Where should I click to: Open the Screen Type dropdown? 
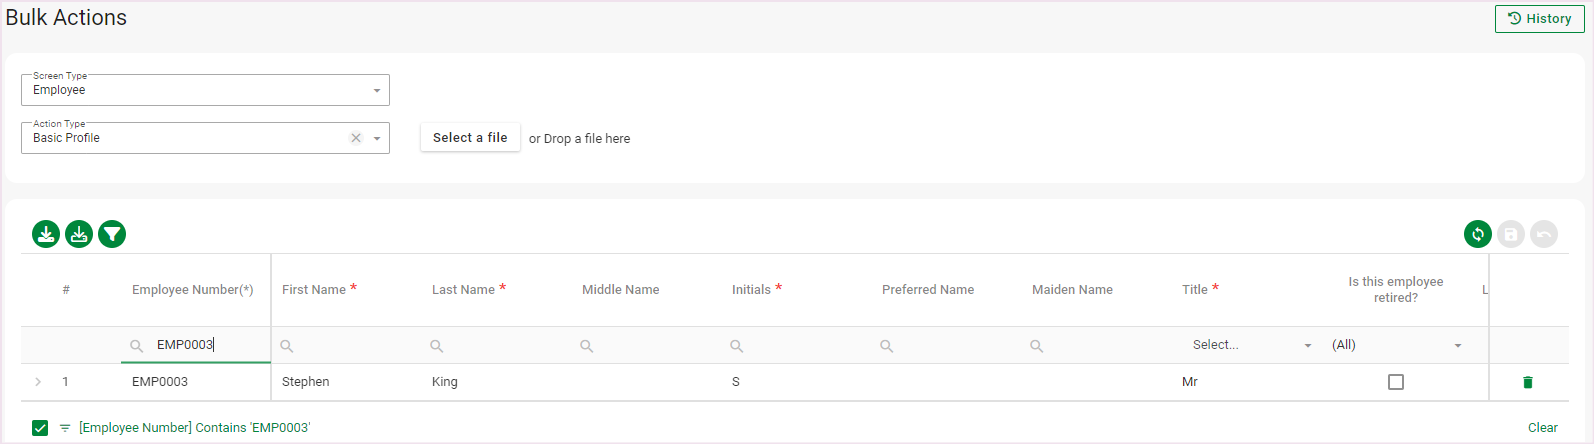(x=377, y=90)
